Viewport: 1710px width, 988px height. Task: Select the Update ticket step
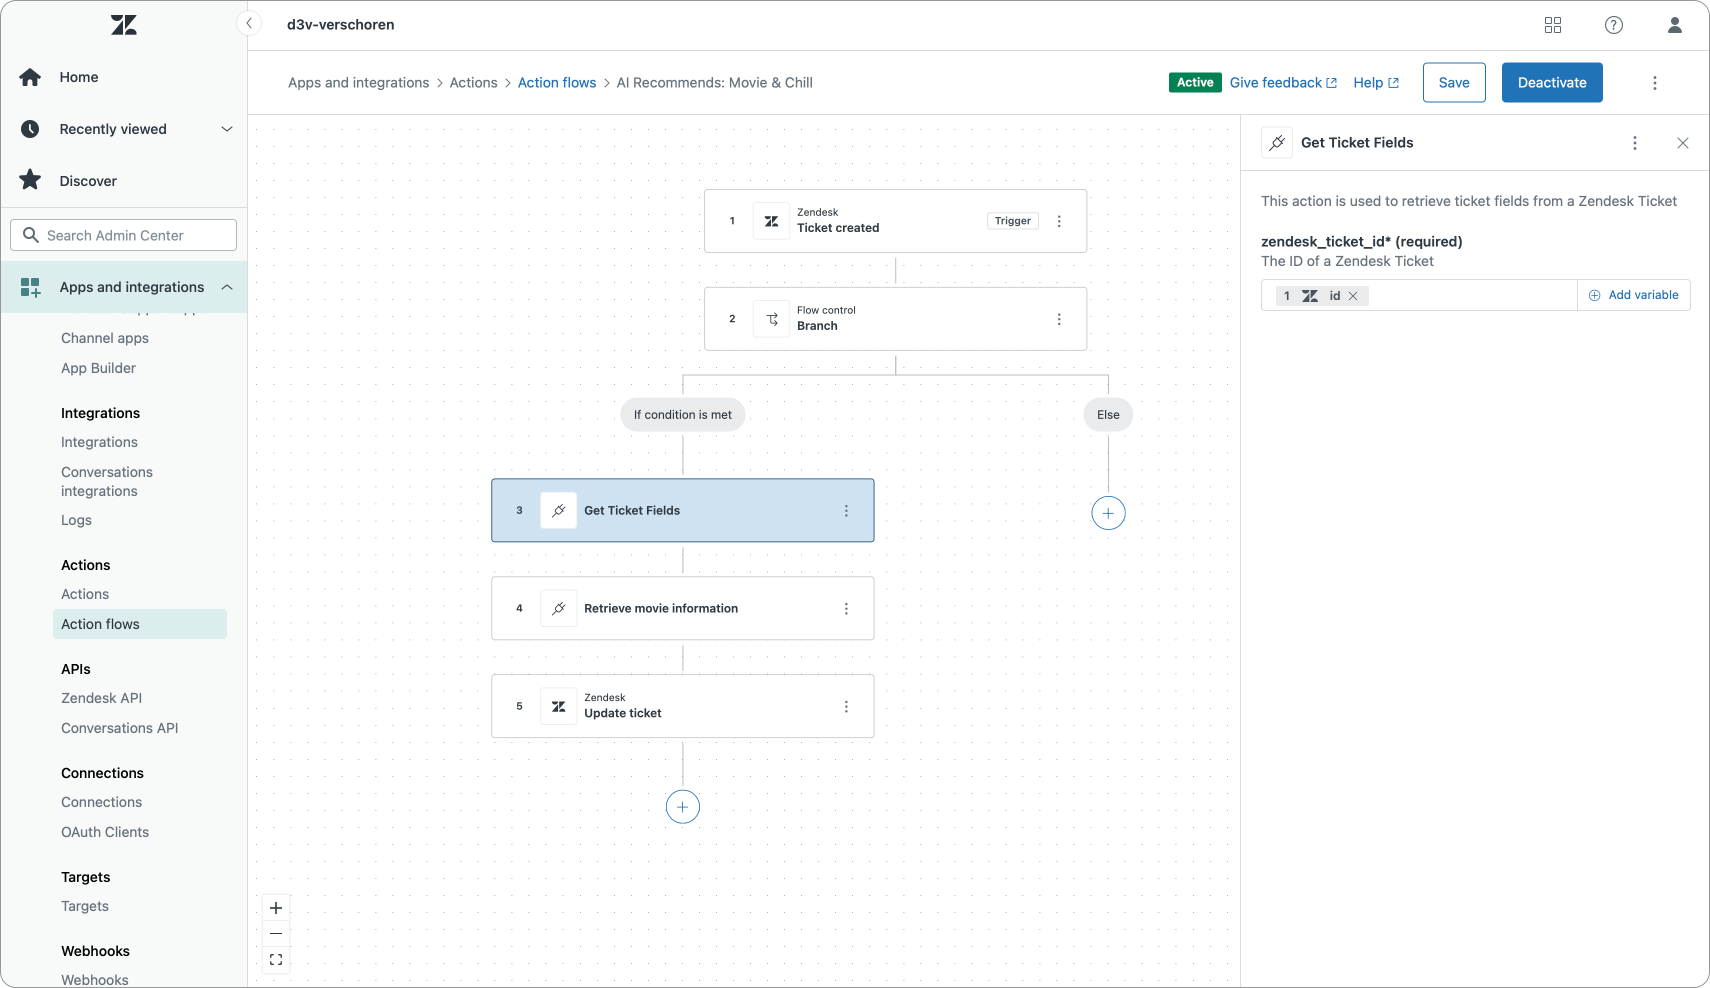[x=683, y=707]
